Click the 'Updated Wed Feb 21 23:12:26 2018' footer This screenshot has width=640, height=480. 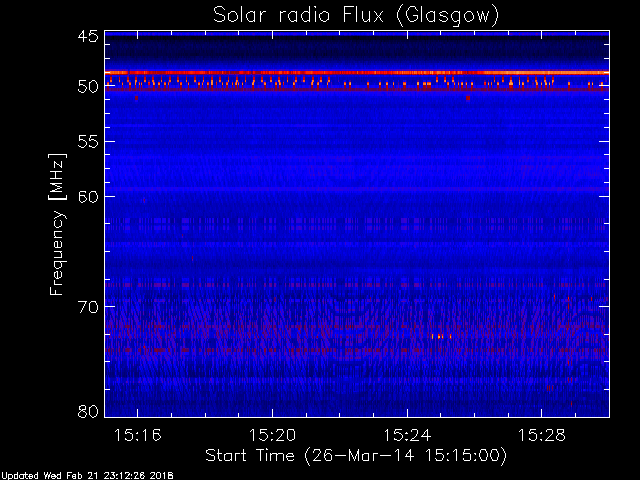(87, 476)
